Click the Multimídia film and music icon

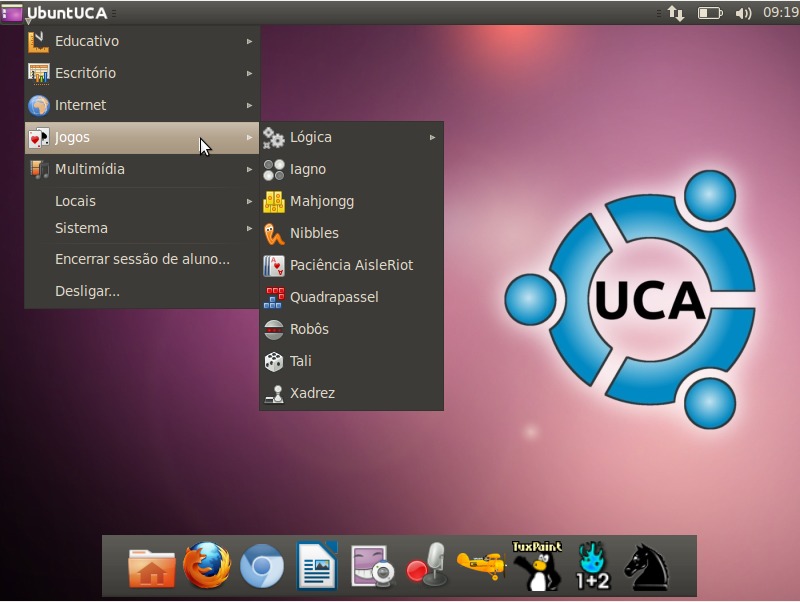pos(39,169)
